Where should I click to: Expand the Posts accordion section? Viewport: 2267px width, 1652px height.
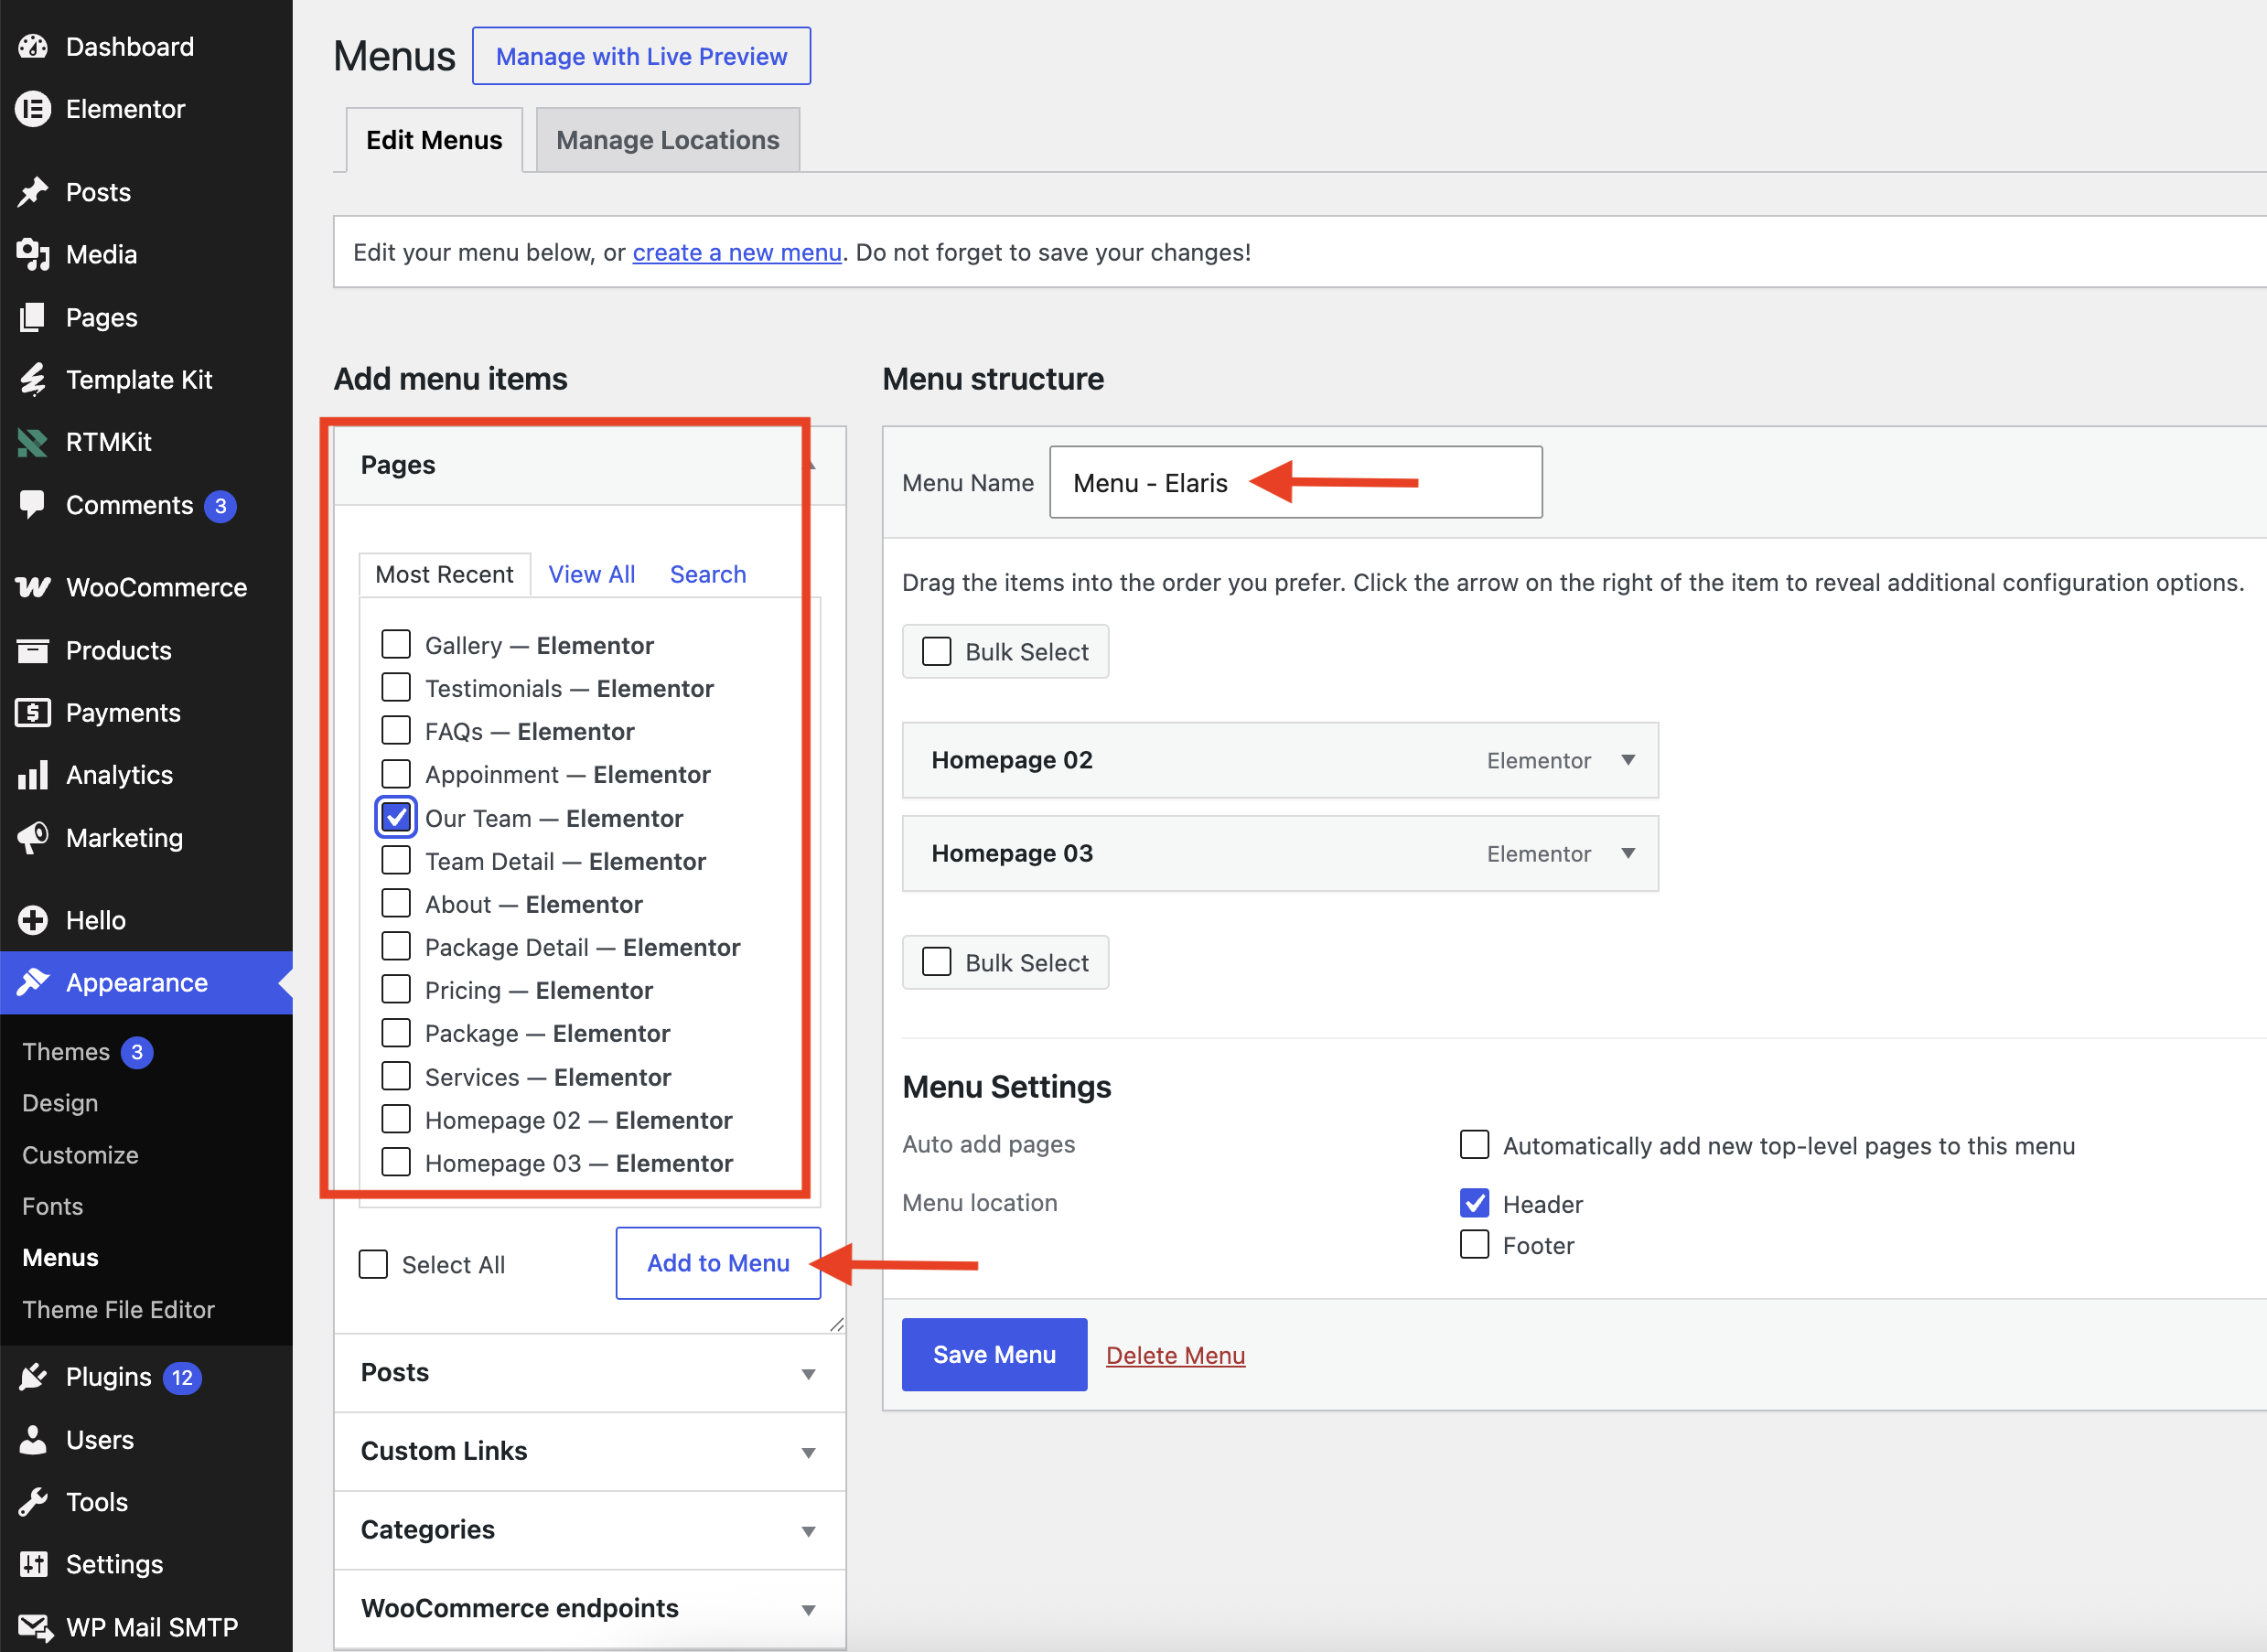(589, 1373)
